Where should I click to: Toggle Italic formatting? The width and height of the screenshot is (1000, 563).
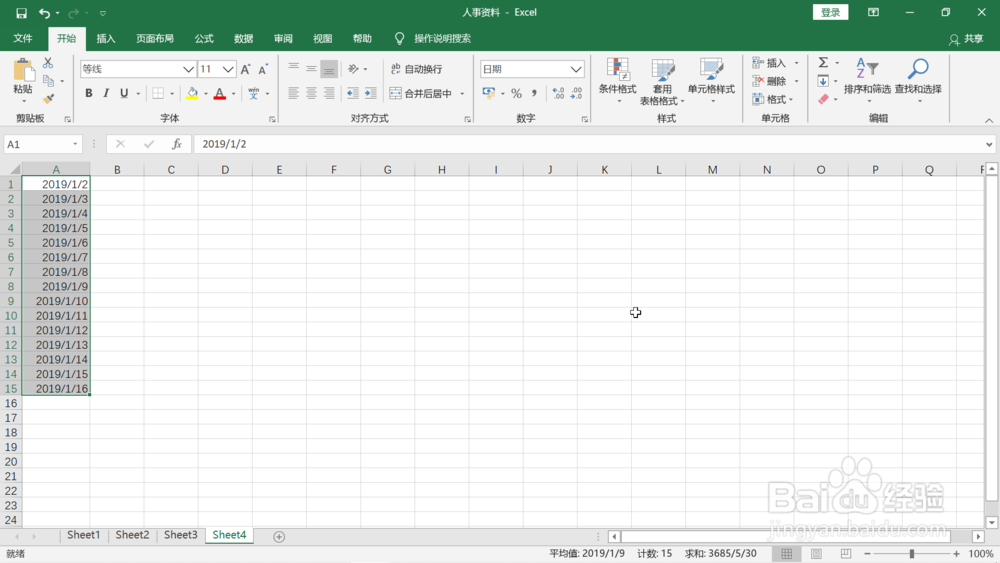[x=106, y=94]
